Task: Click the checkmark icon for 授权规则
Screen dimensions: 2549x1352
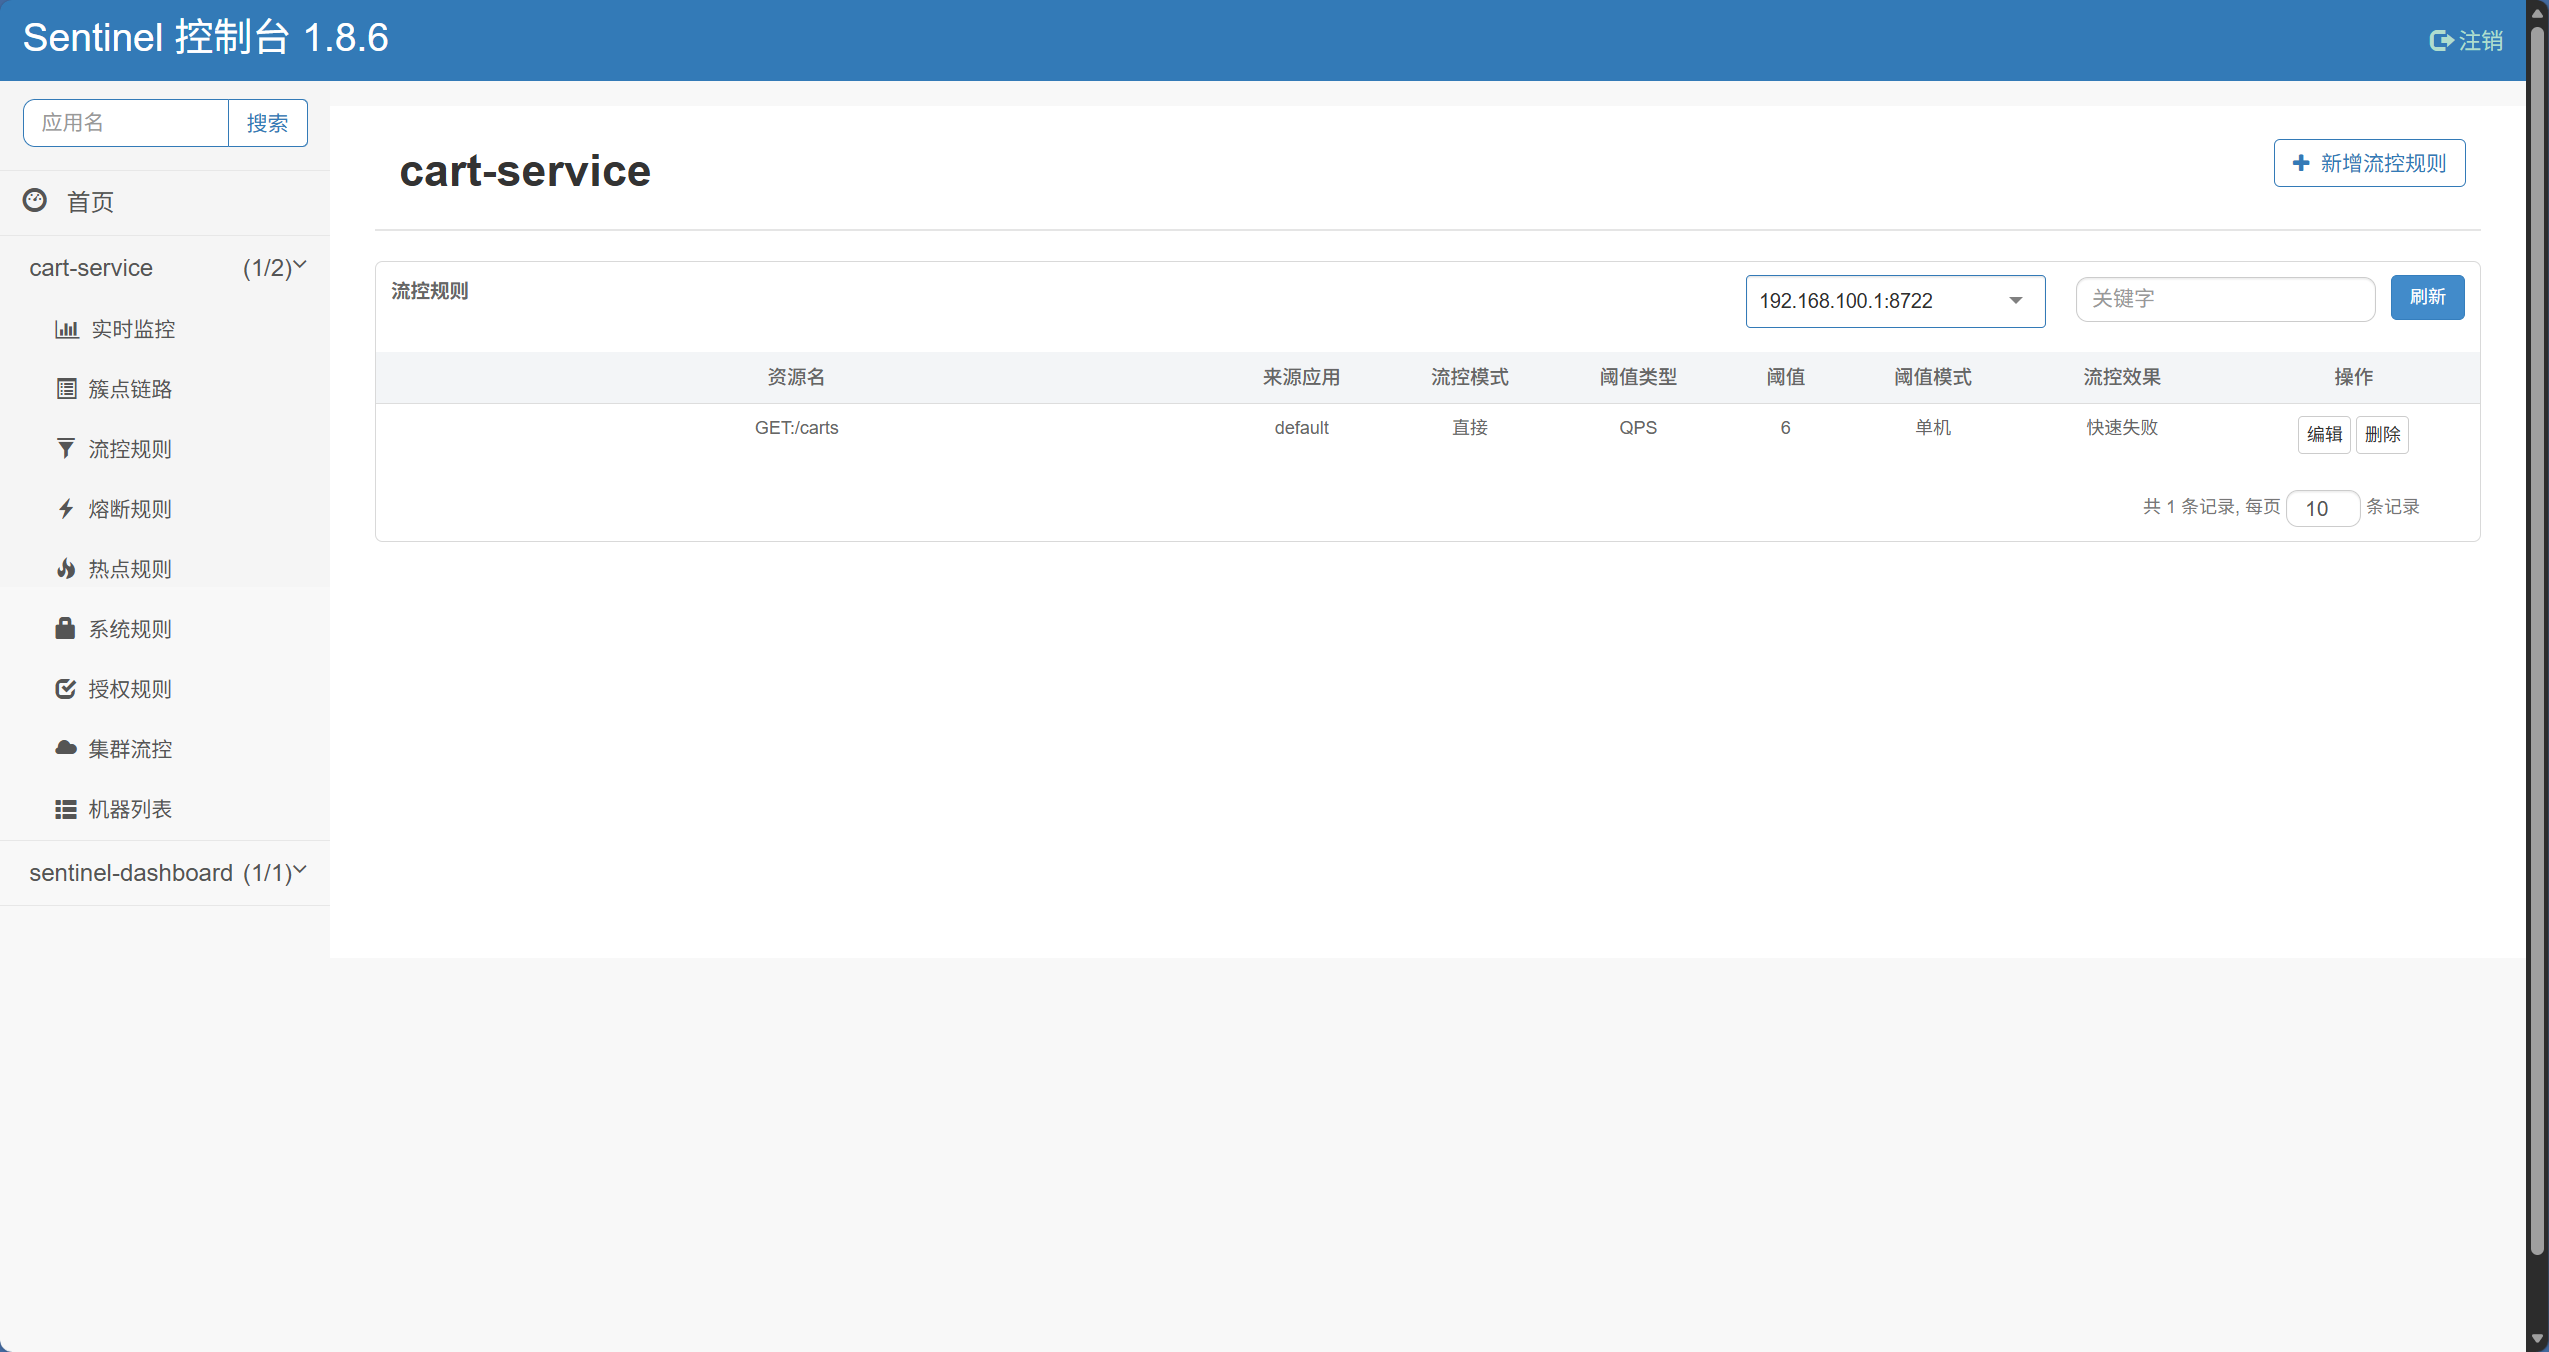Action: [x=66, y=689]
